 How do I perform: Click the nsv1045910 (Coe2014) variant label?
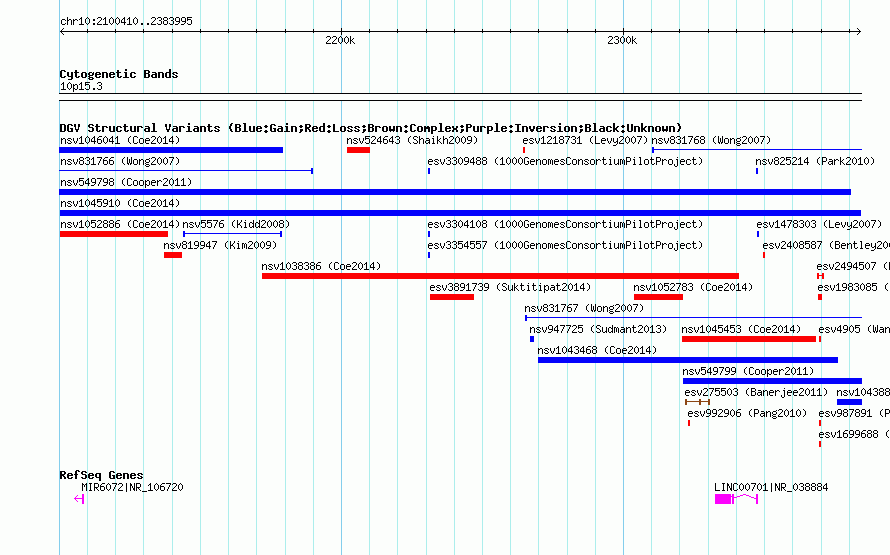(120, 203)
